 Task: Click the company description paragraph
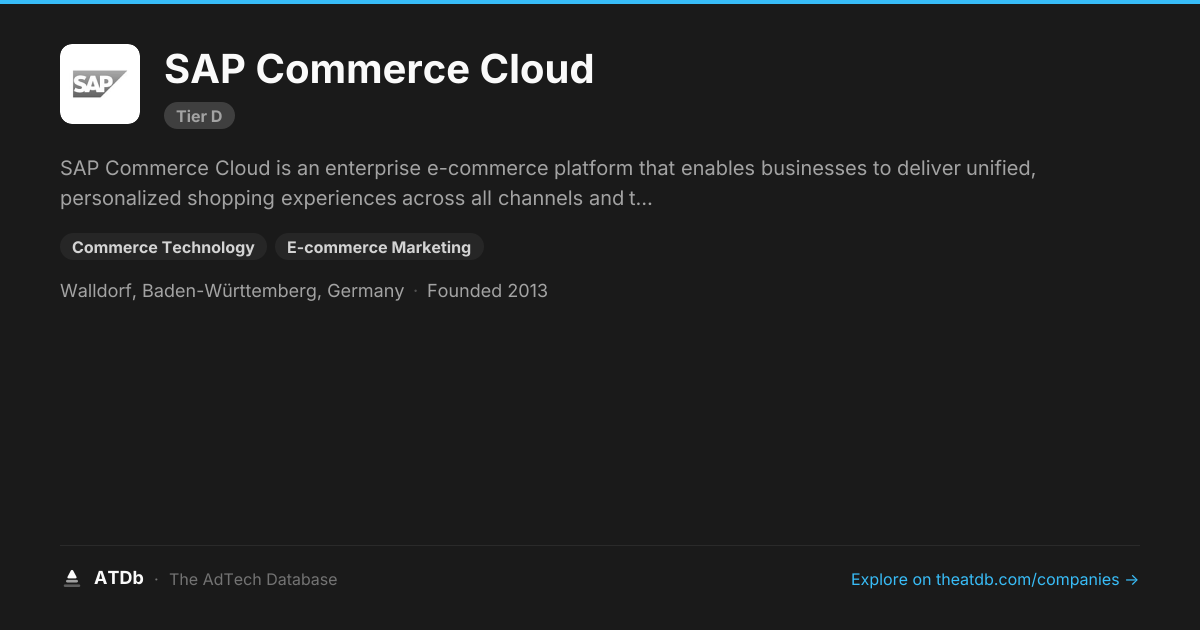(548, 183)
